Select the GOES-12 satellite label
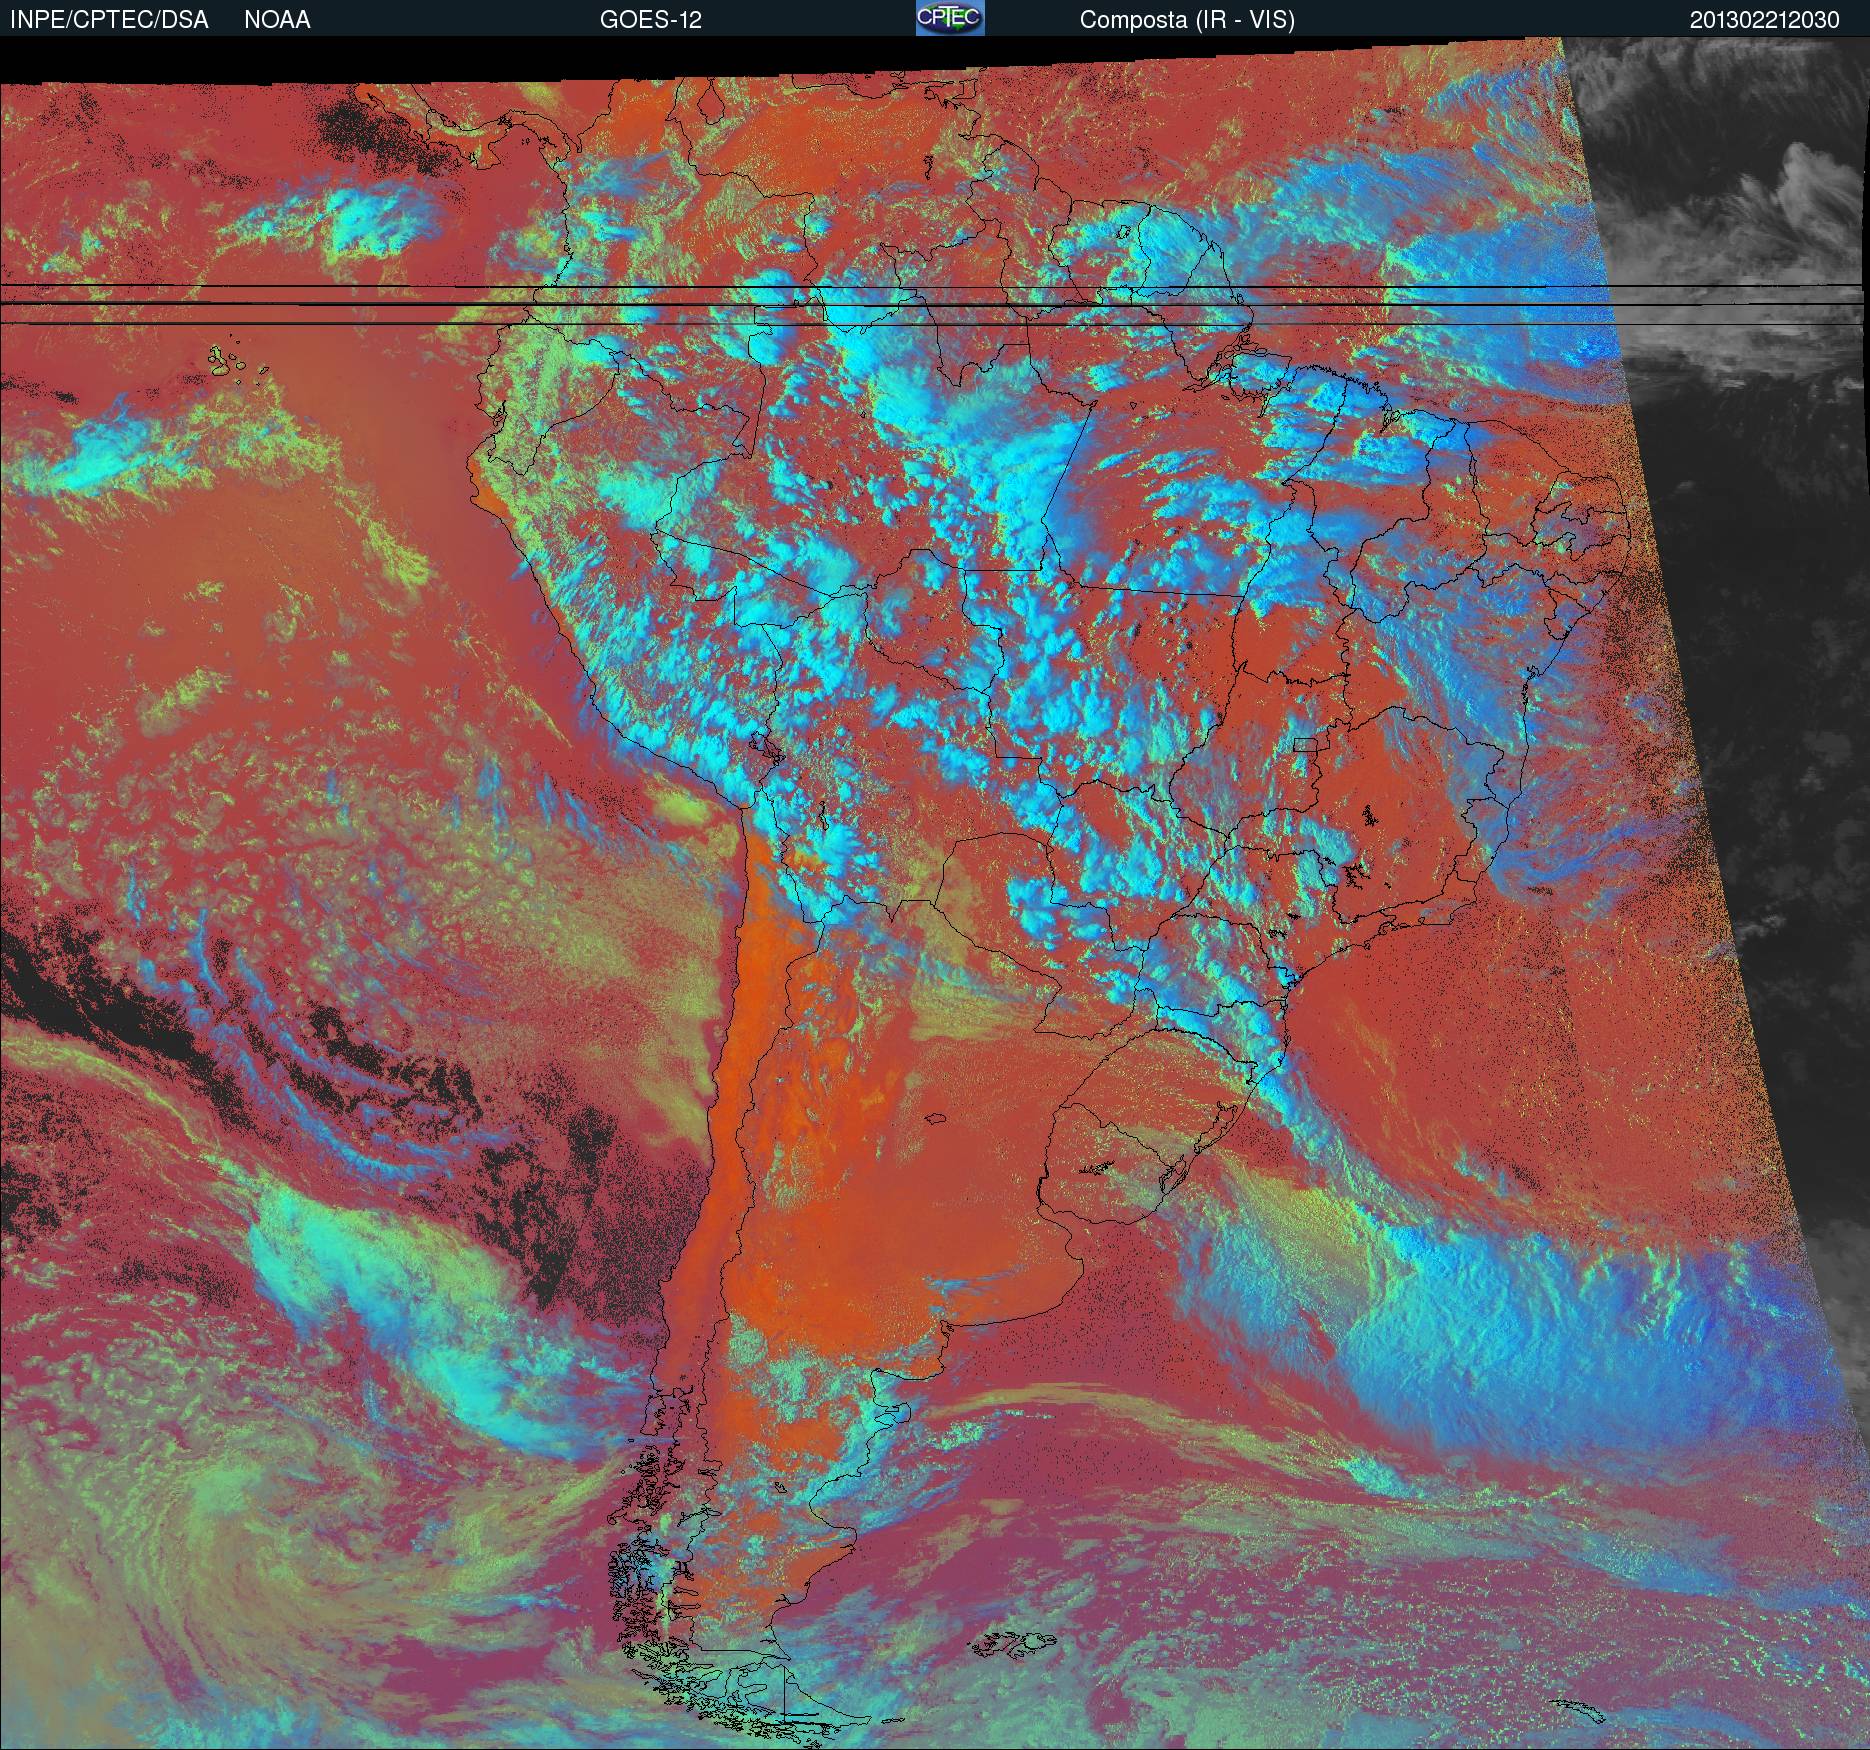 point(650,20)
